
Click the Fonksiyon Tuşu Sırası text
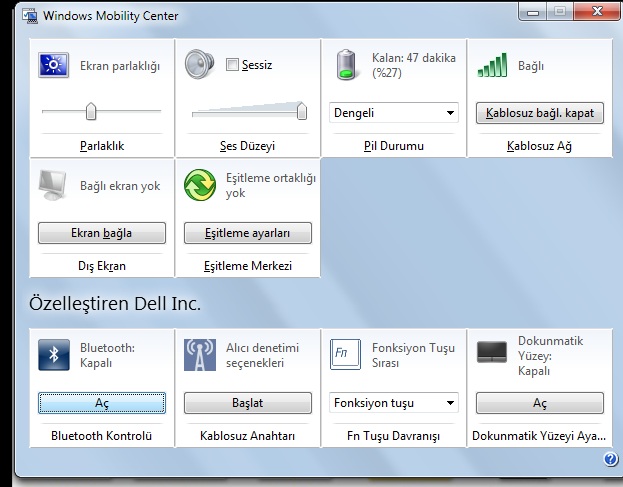click(x=413, y=355)
